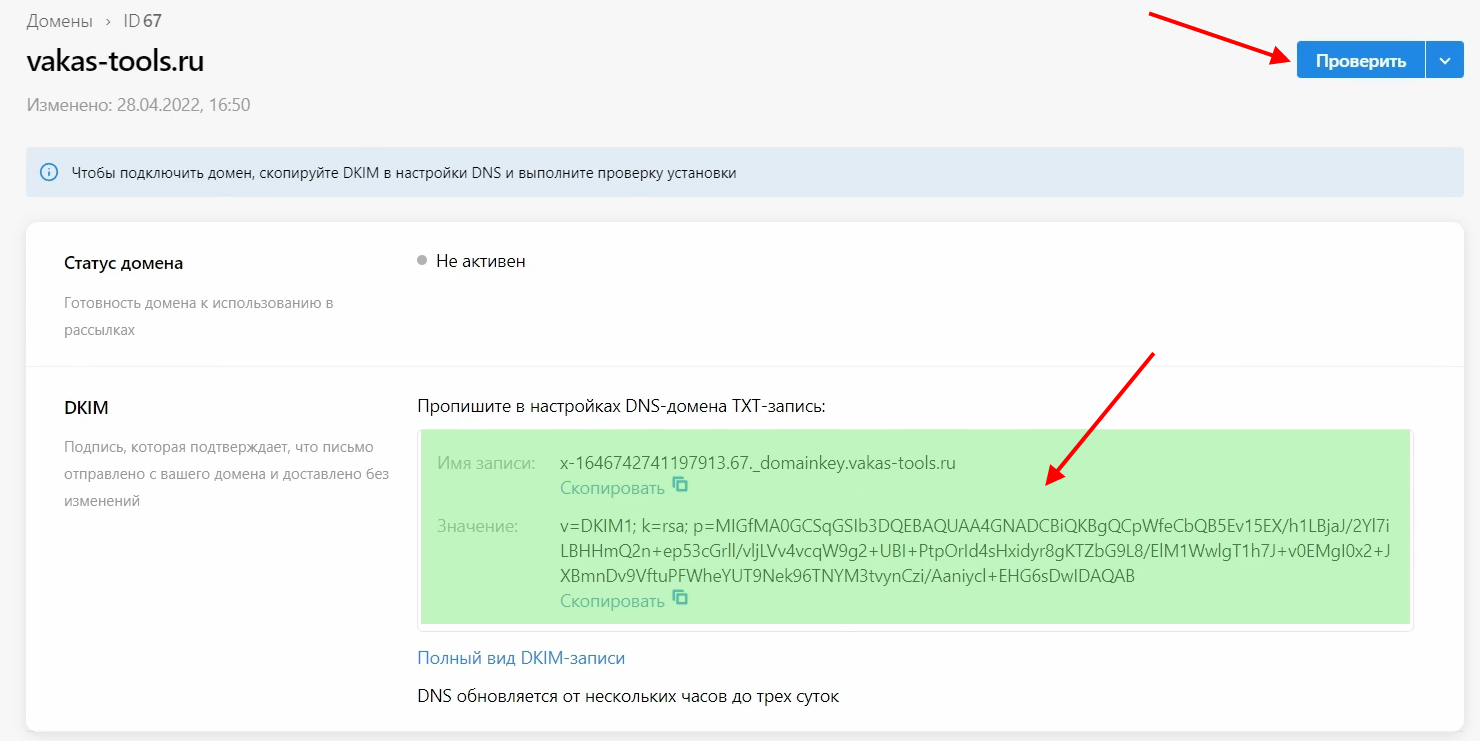Click Скопировать under the DKIM value
Image resolution: width=1480 pixels, height=741 pixels.
(612, 600)
